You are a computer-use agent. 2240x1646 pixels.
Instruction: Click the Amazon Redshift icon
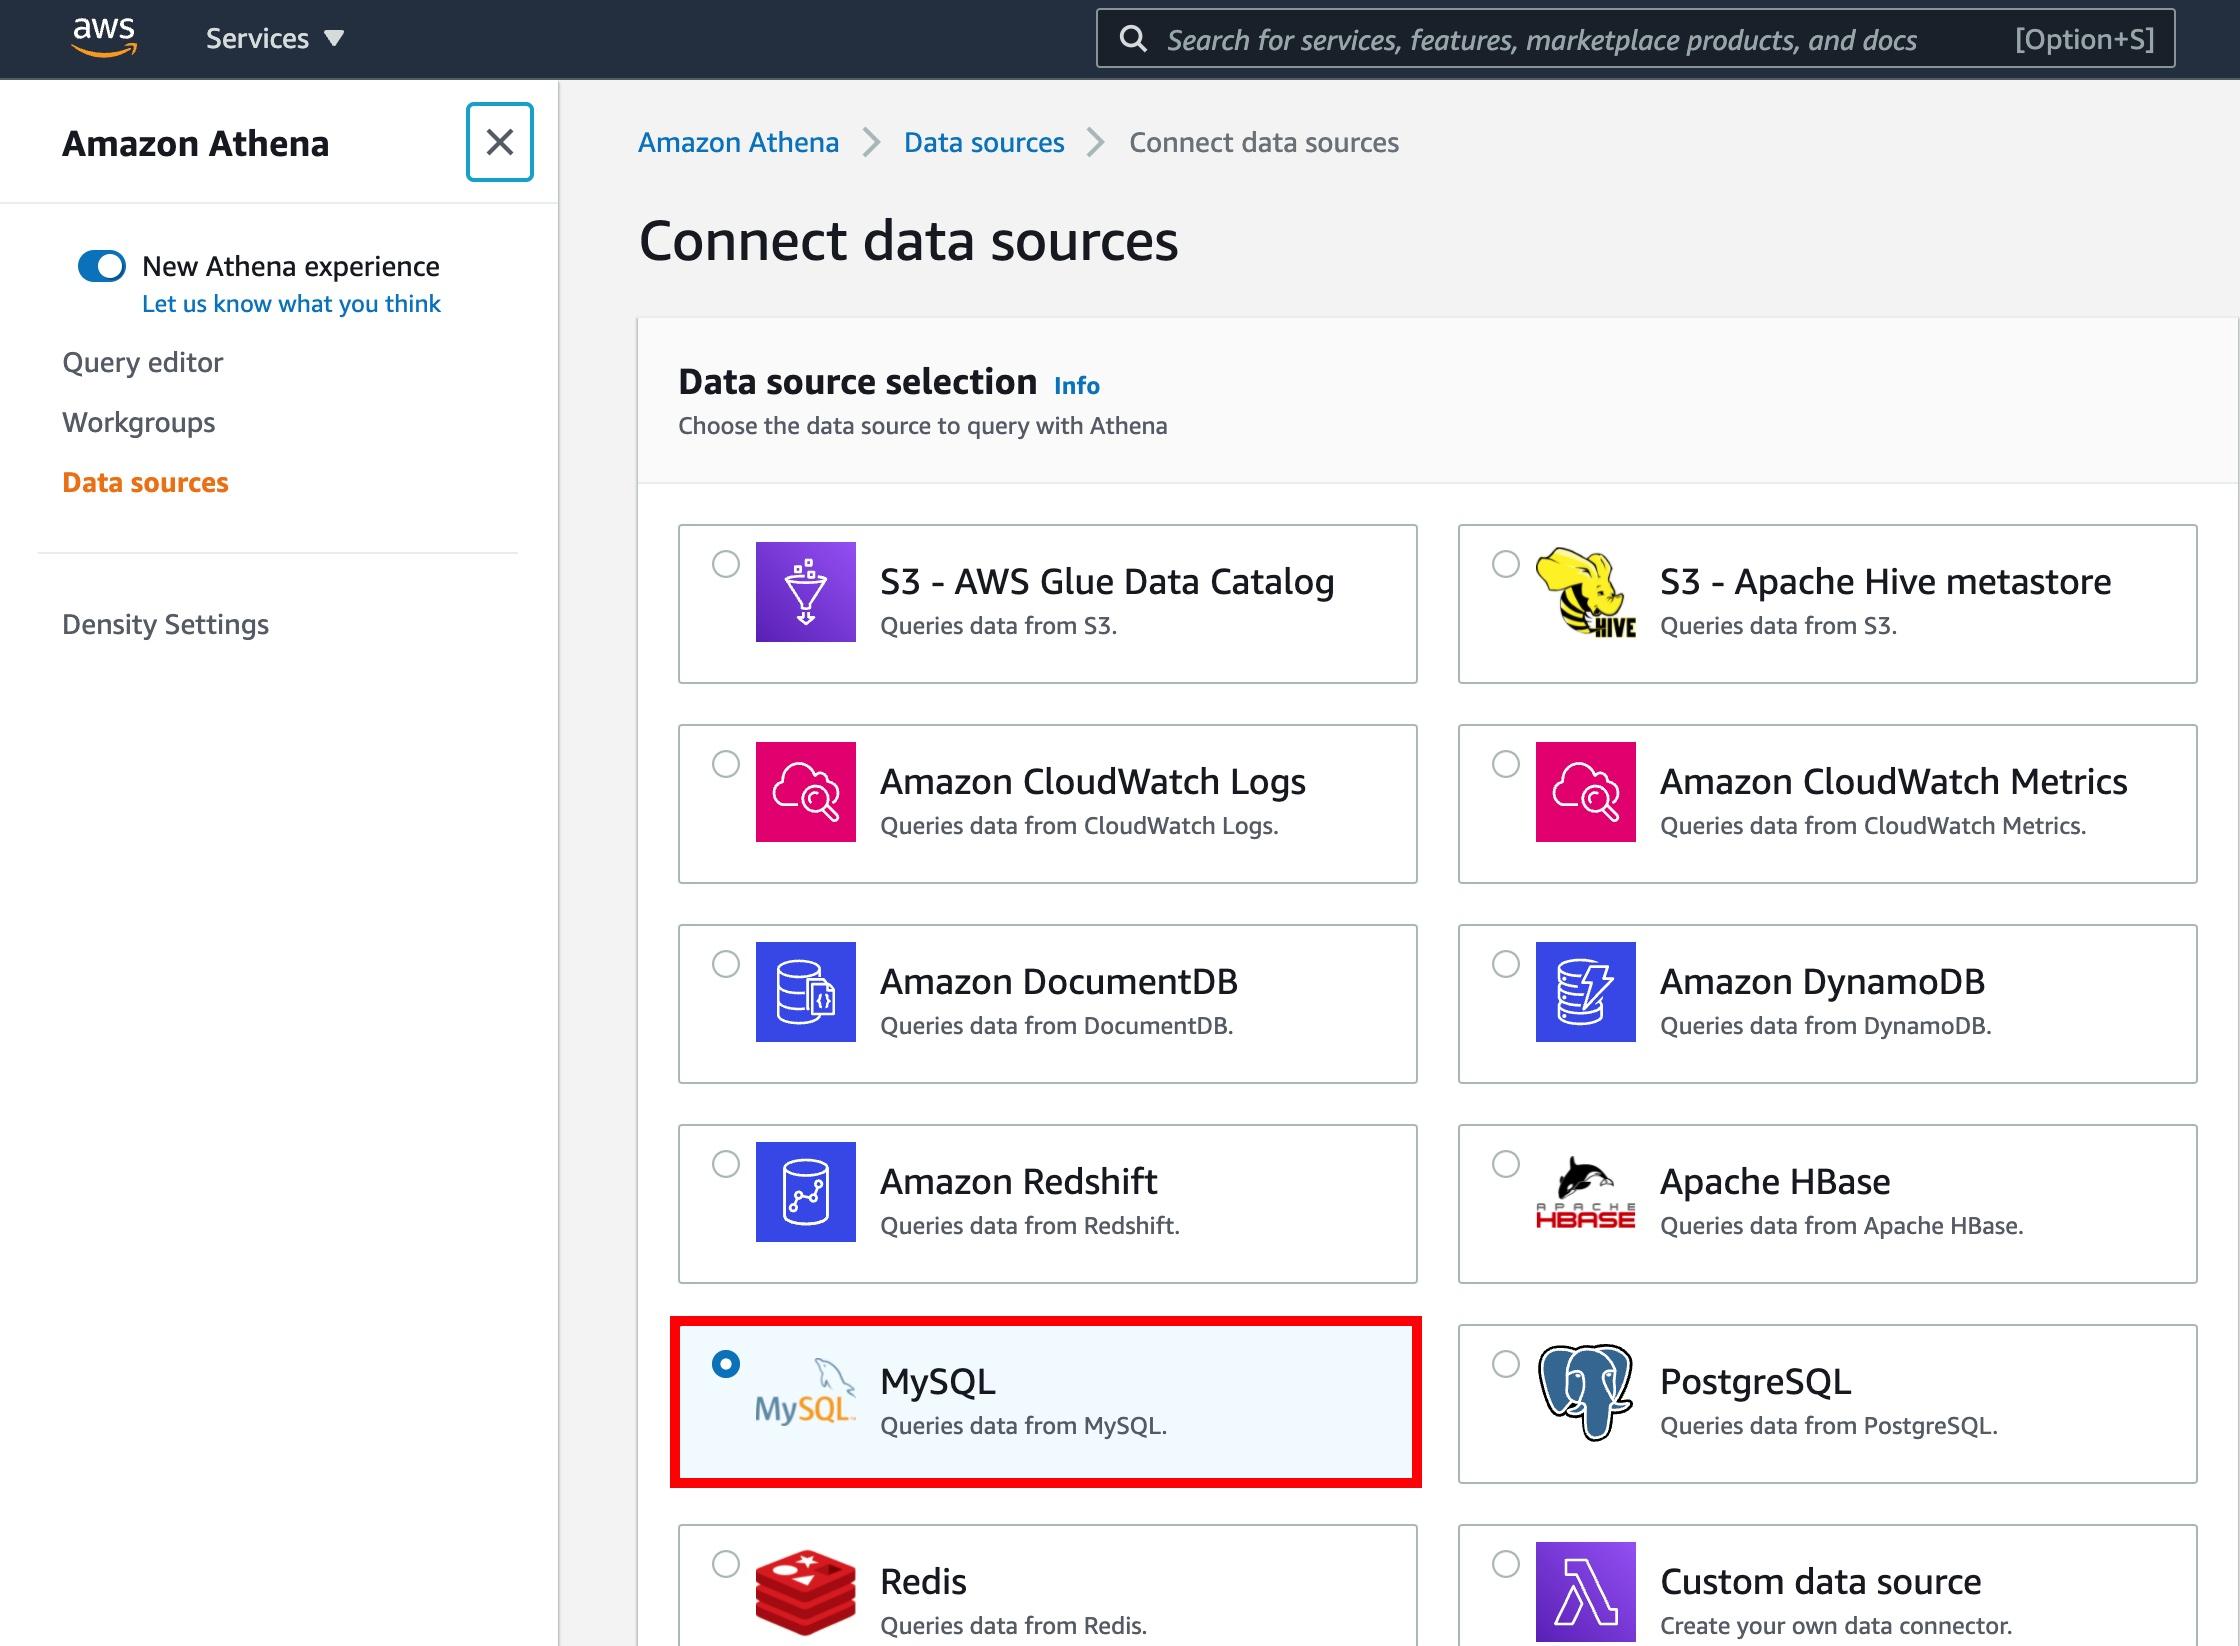pyautogui.click(x=805, y=1192)
